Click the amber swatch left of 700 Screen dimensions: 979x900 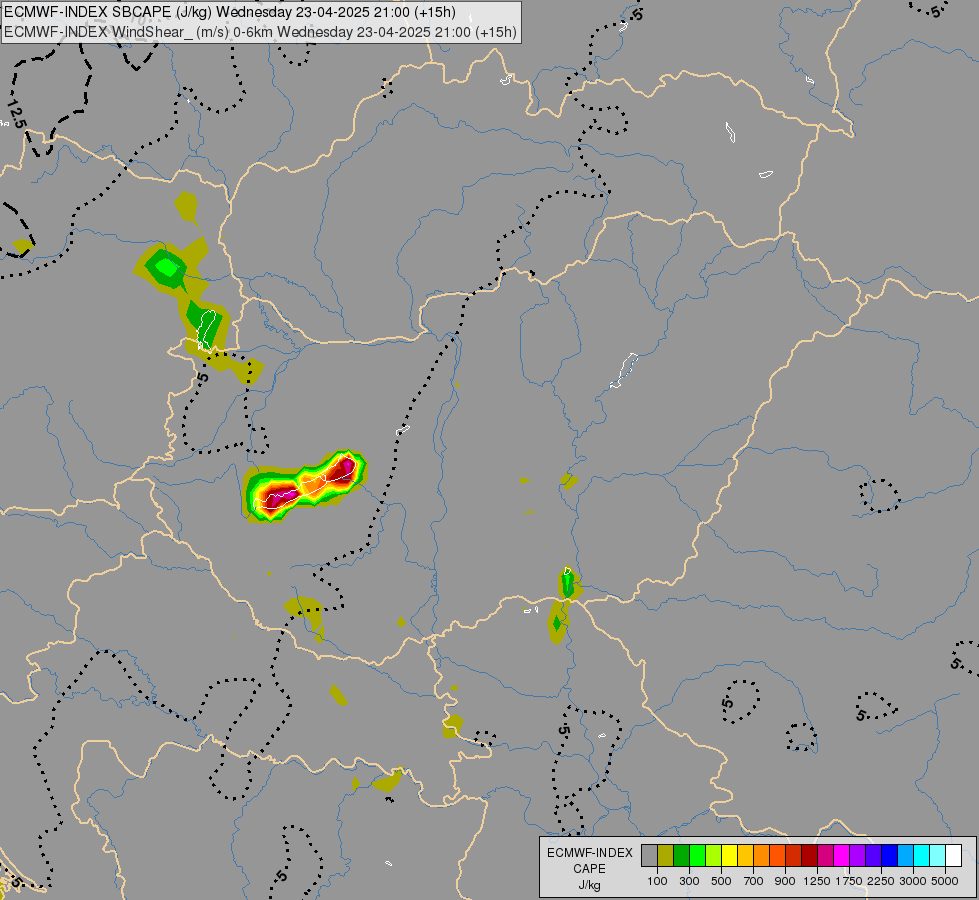pos(745,856)
